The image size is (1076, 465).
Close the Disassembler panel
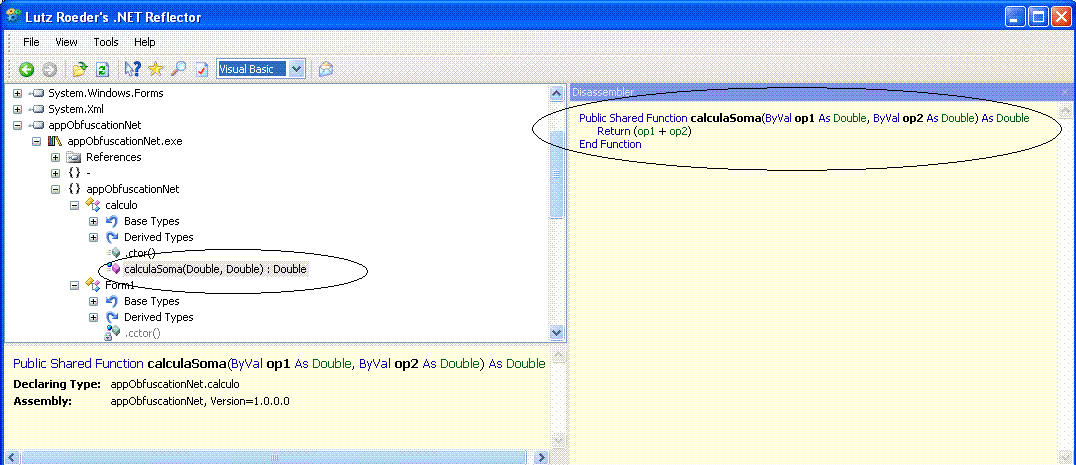pos(1064,92)
